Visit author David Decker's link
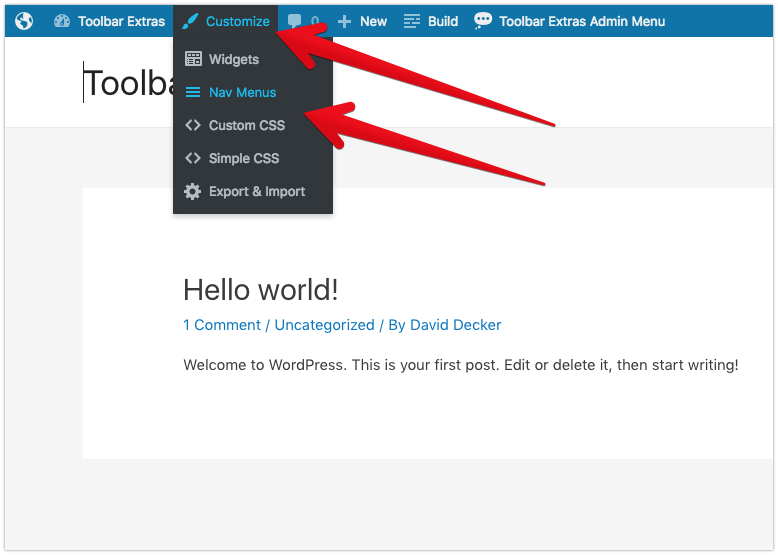778x555 pixels. (455, 325)
